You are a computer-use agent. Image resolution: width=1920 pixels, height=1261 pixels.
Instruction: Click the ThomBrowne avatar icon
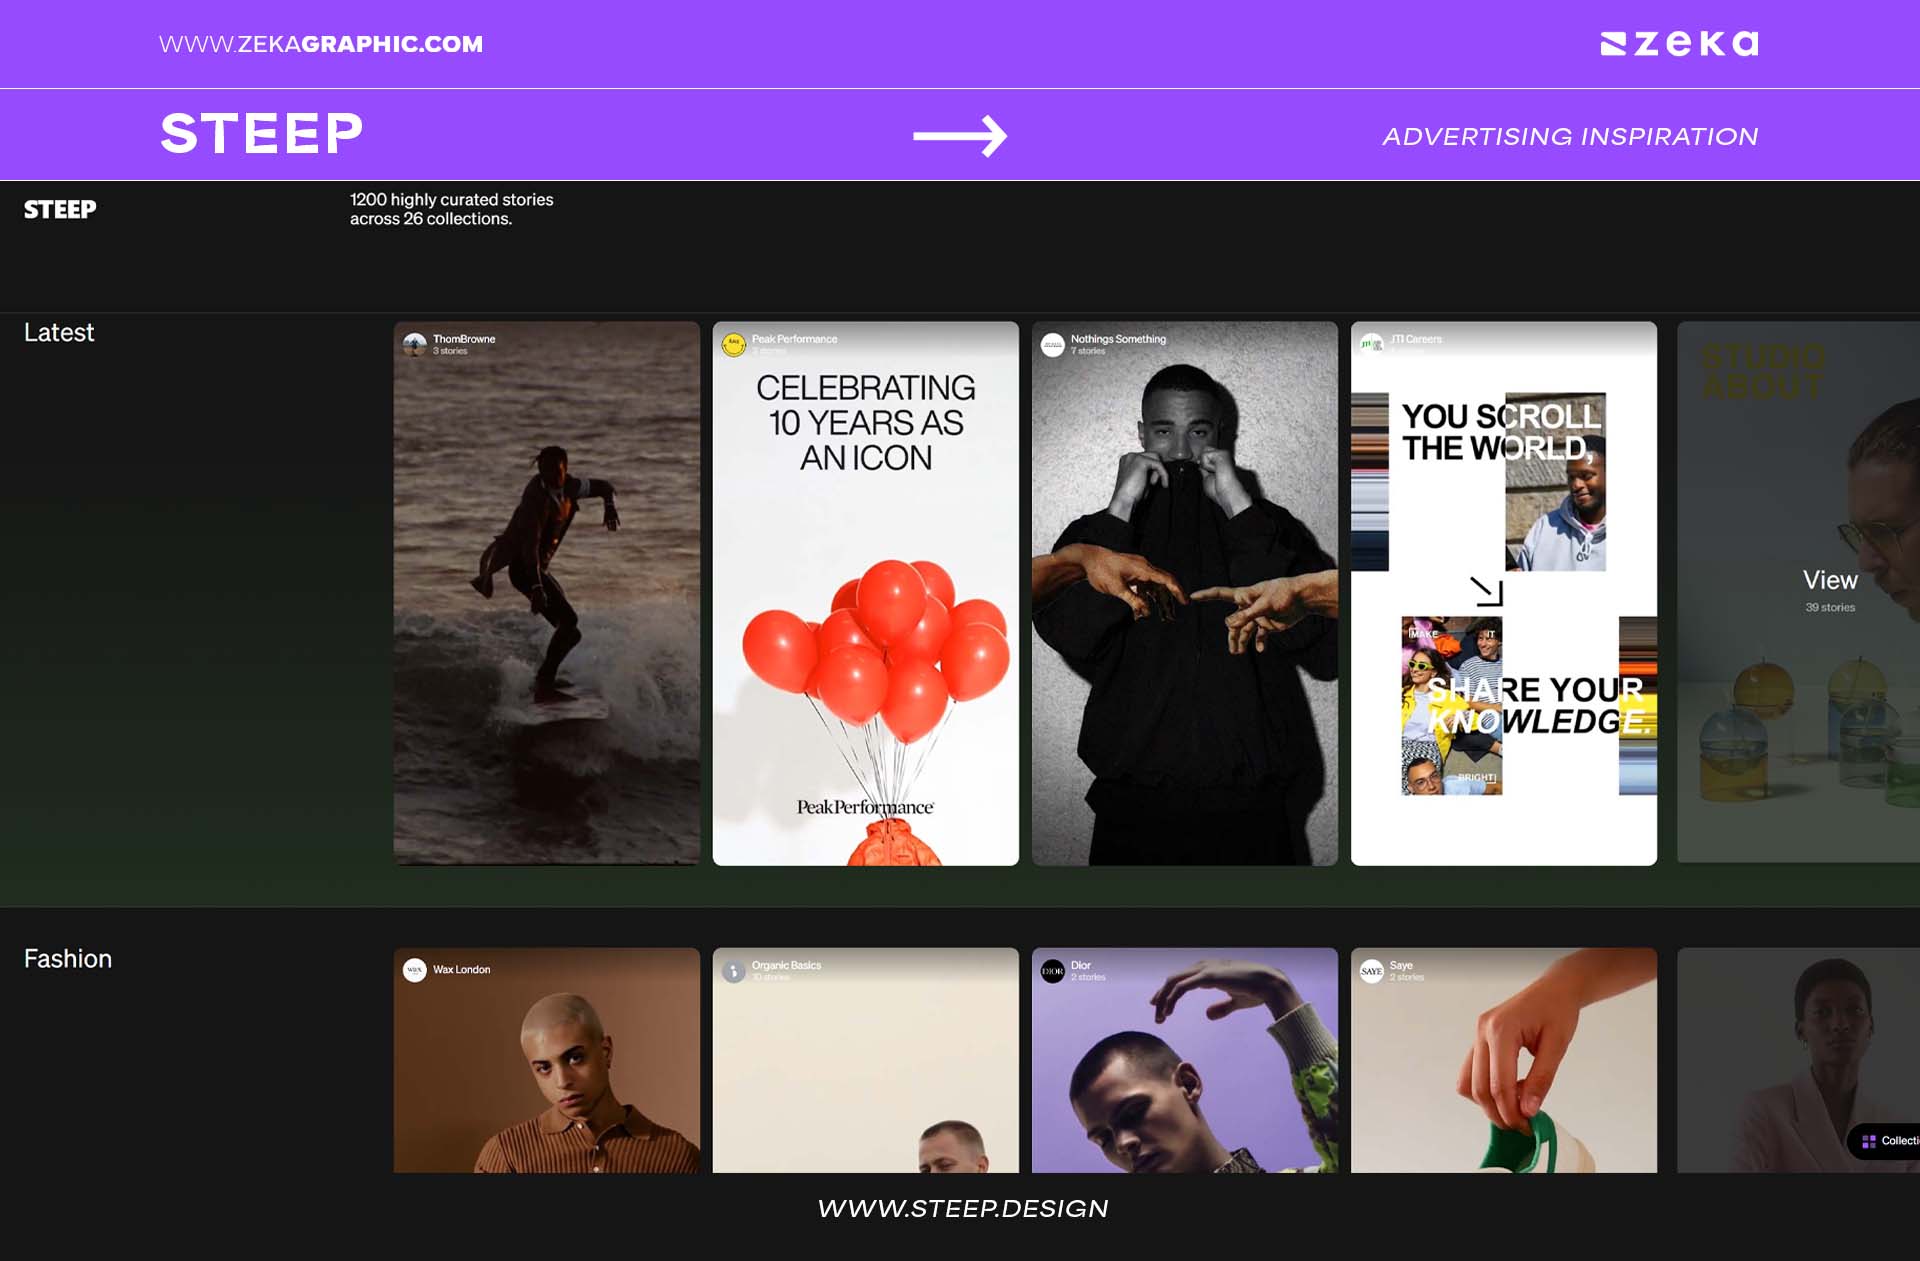(x=414, y=344)
